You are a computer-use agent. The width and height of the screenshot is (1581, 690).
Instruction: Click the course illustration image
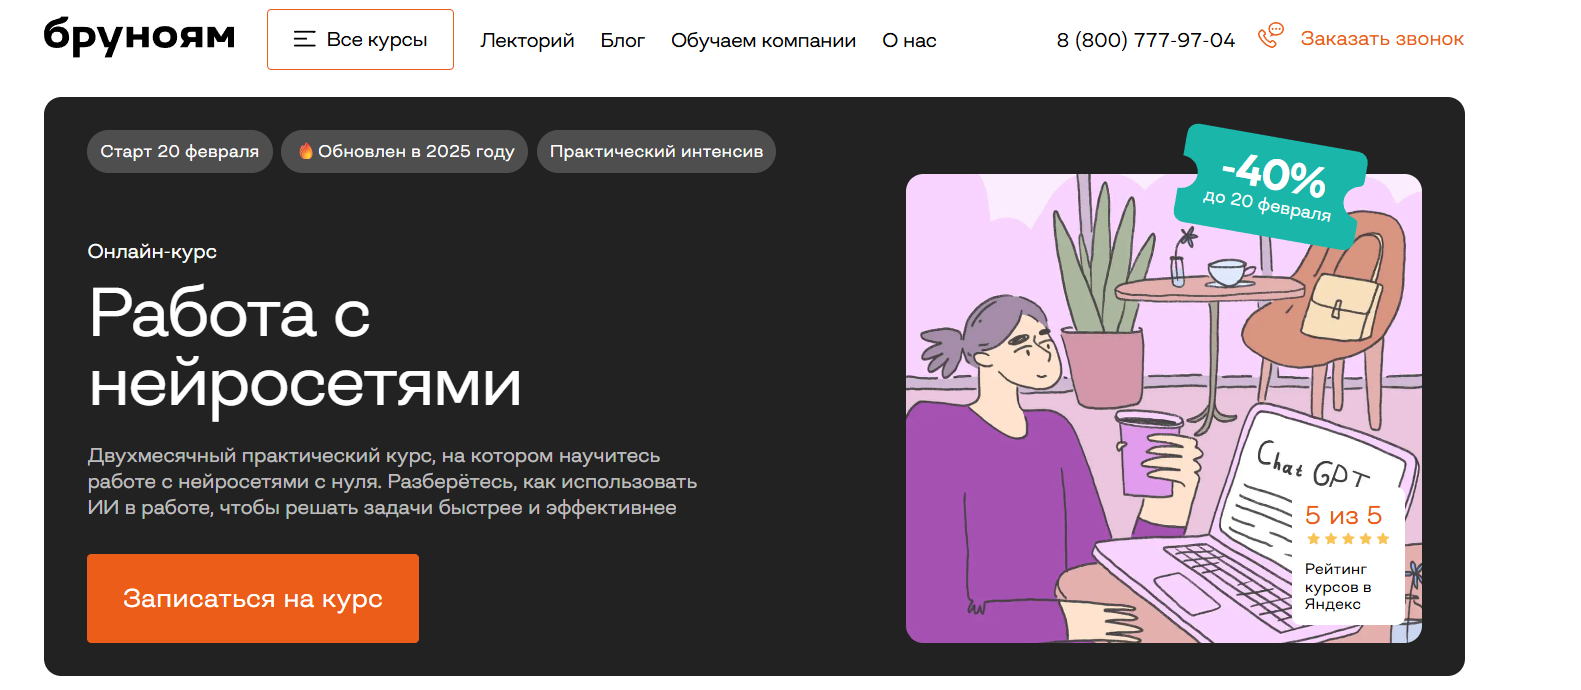[x=1164, y=408]
